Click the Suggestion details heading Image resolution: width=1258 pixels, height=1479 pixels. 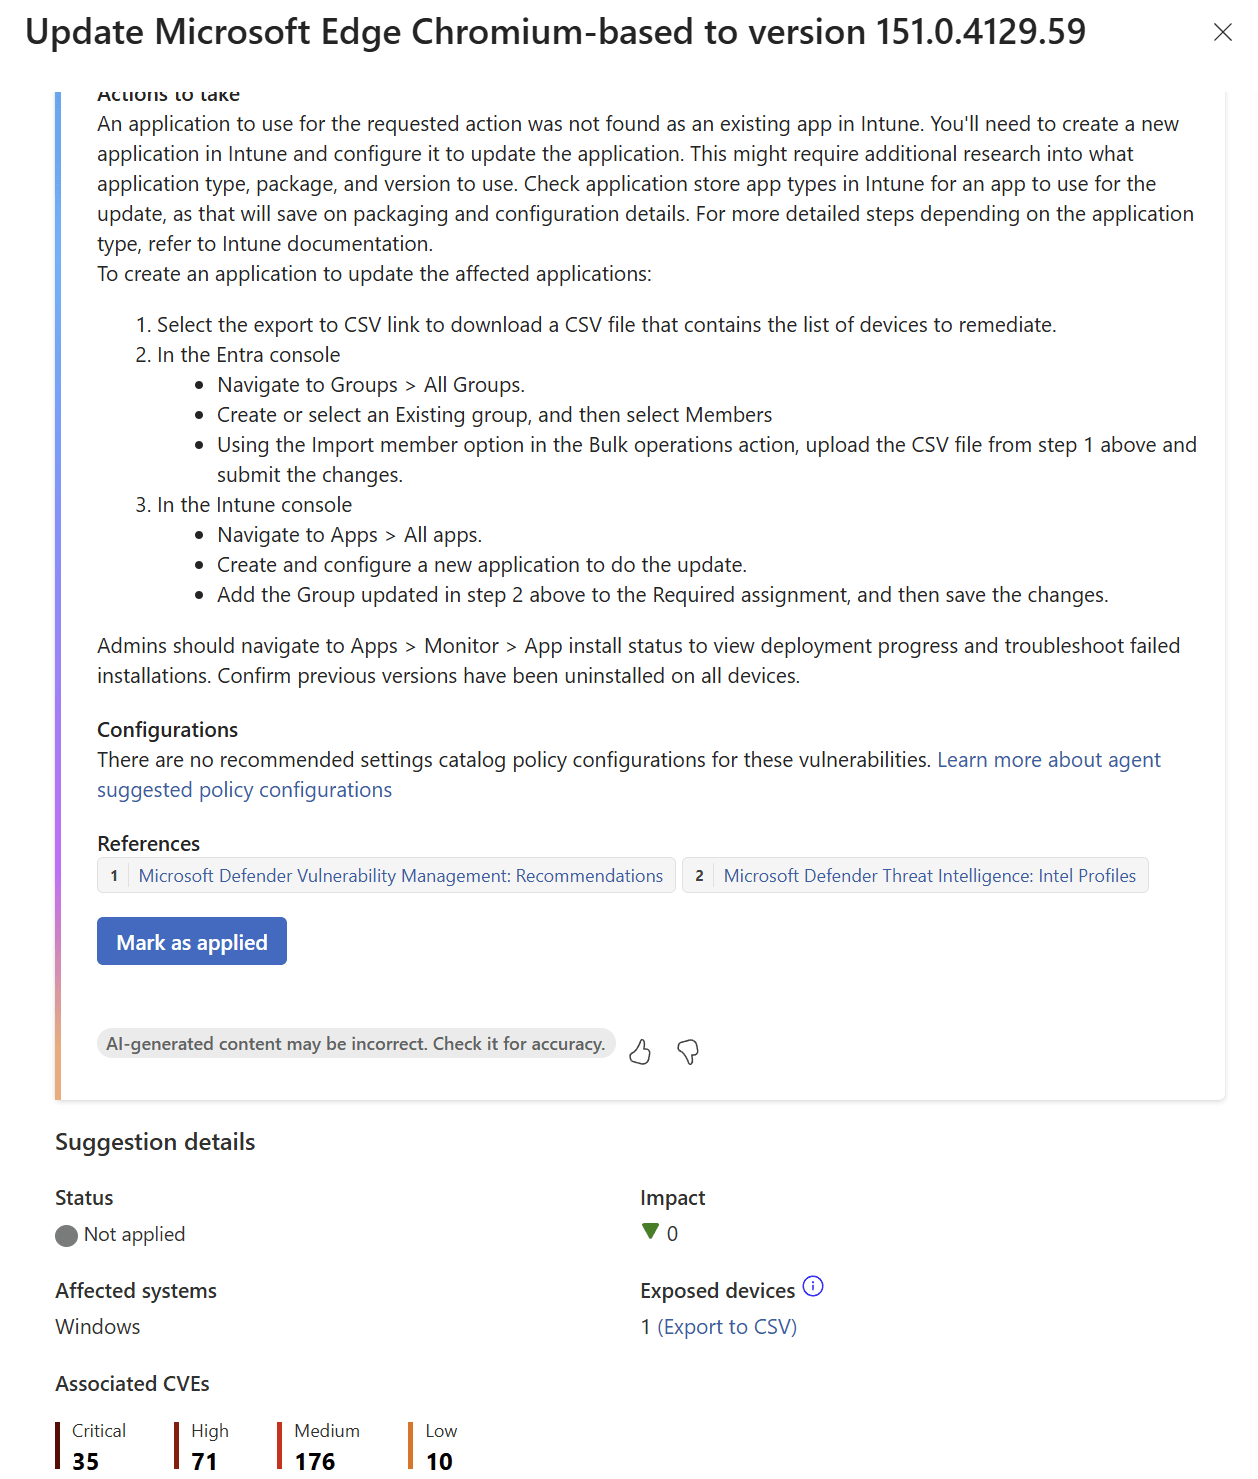pyautogui.click(x=155, y=1142)
